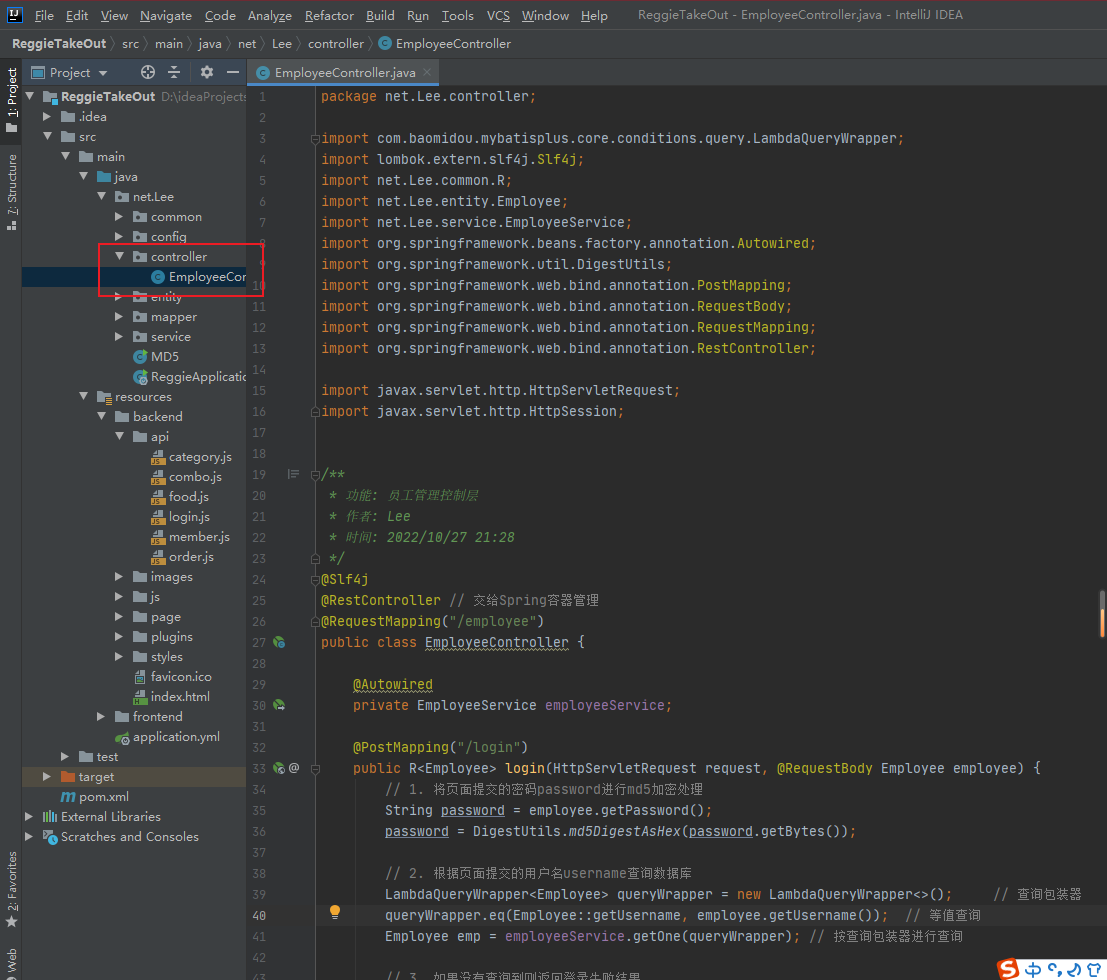The height and width of the screenshot is (980, 1107).
Task: Click line number 40 in gutter
Action: point(259,915)
